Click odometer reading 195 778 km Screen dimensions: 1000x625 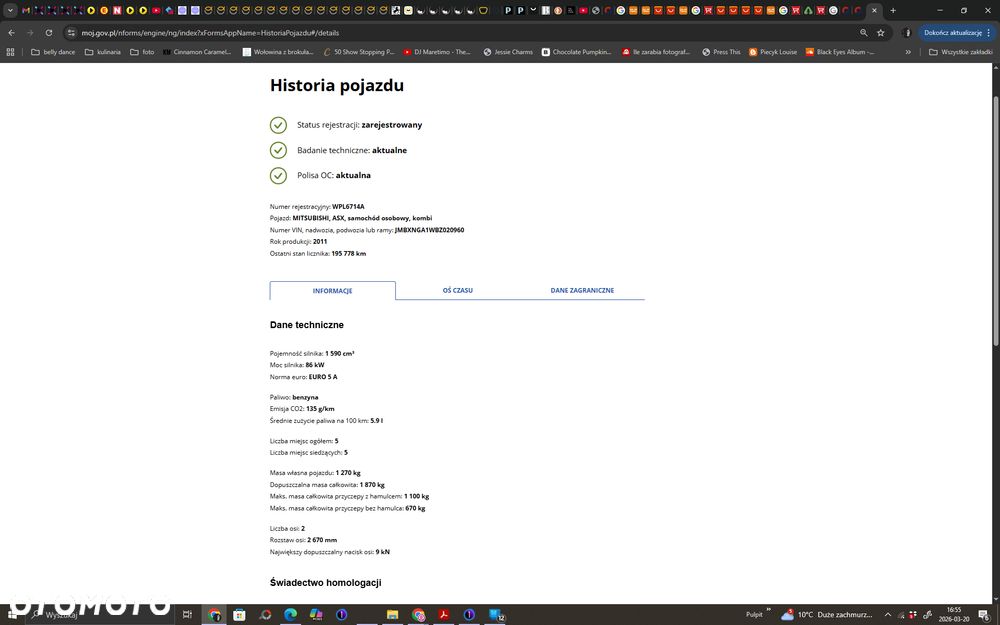click(349, 254)
